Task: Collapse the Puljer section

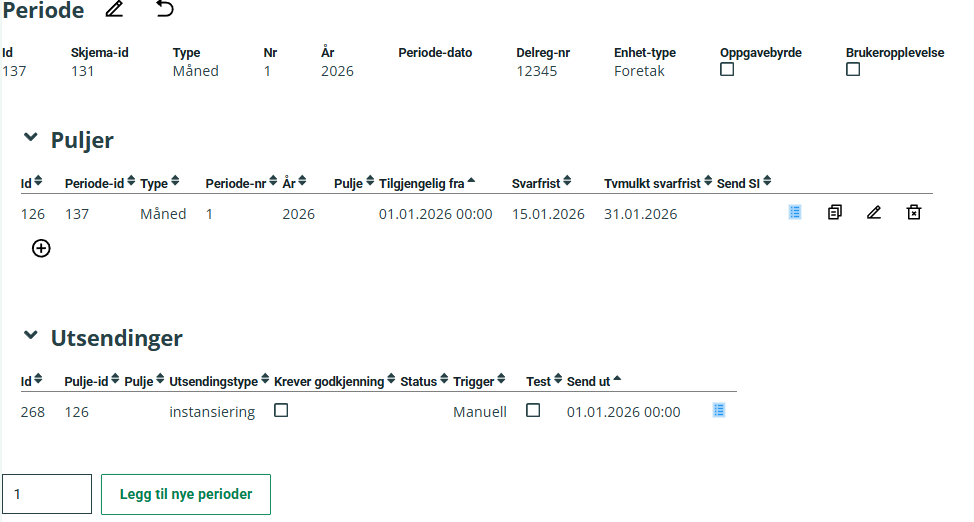Action: point(30,138)
